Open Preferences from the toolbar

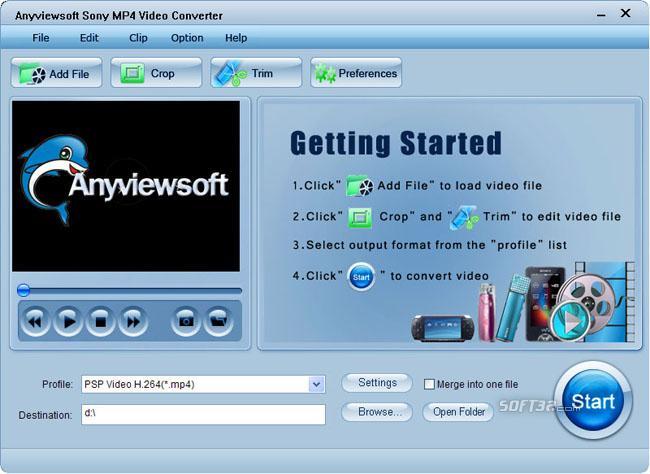point(356,73)
